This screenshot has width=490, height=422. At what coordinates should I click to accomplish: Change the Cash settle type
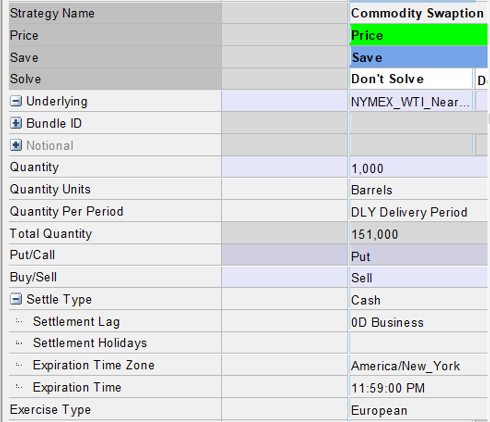[419, 299]
